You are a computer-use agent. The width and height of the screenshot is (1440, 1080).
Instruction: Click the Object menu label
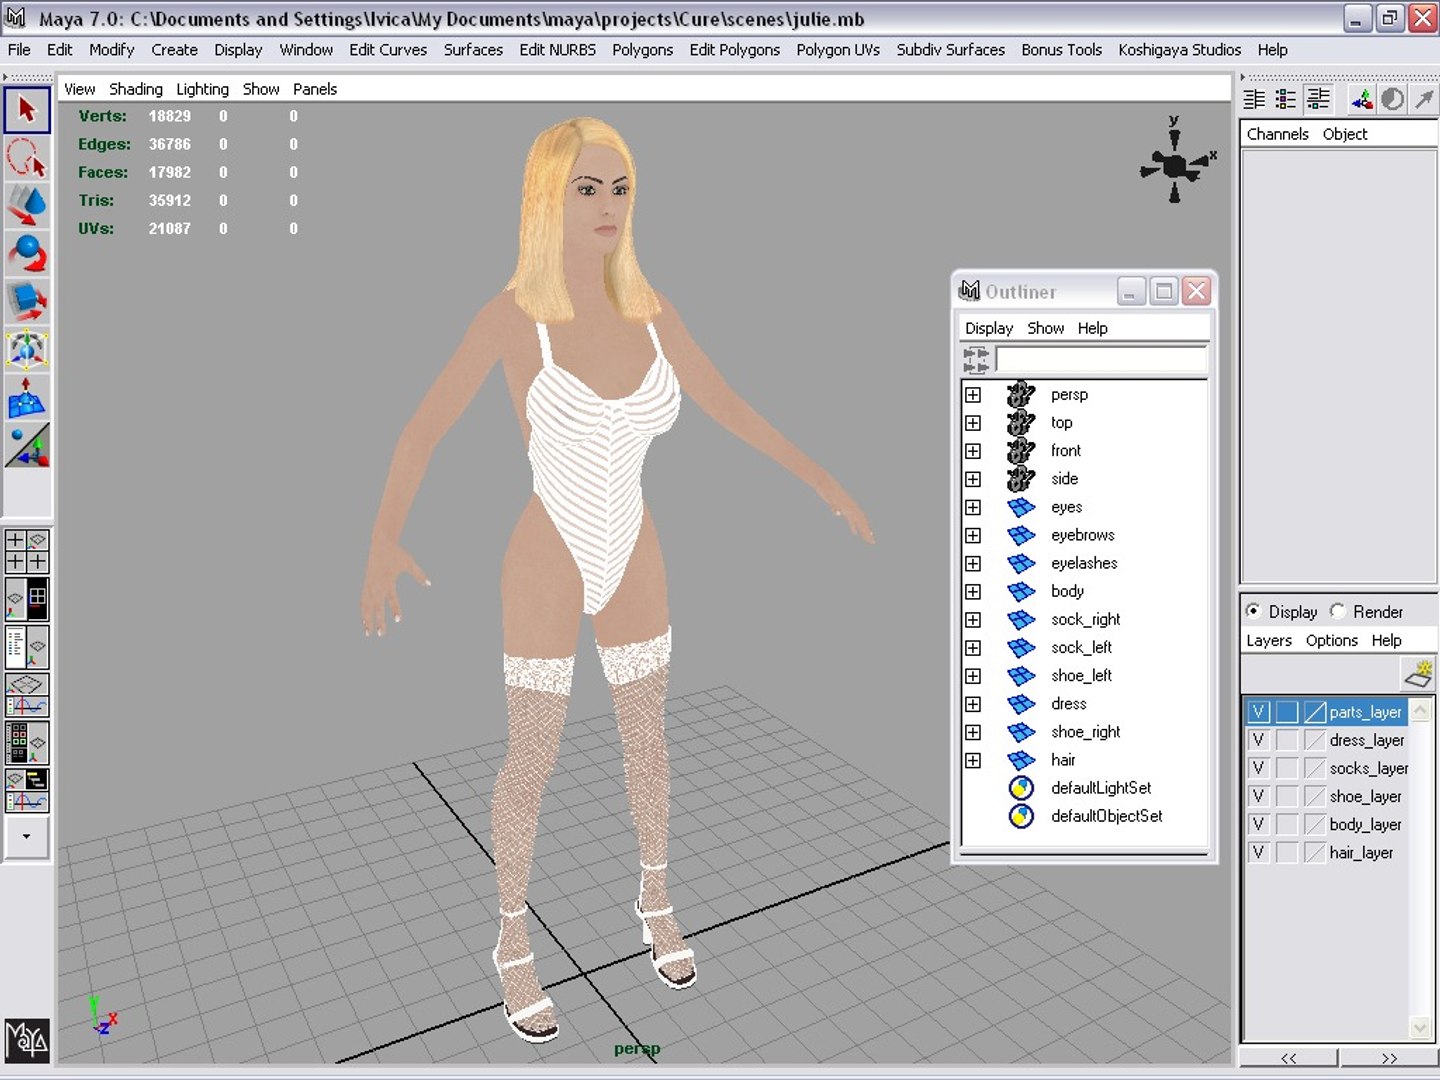1345,134
